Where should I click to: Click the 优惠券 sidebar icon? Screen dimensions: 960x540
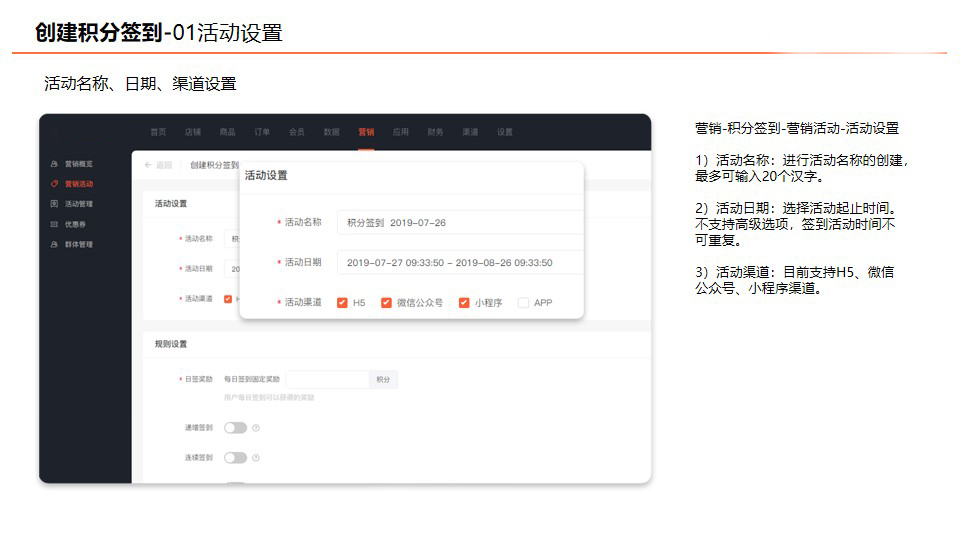[54, 224]
